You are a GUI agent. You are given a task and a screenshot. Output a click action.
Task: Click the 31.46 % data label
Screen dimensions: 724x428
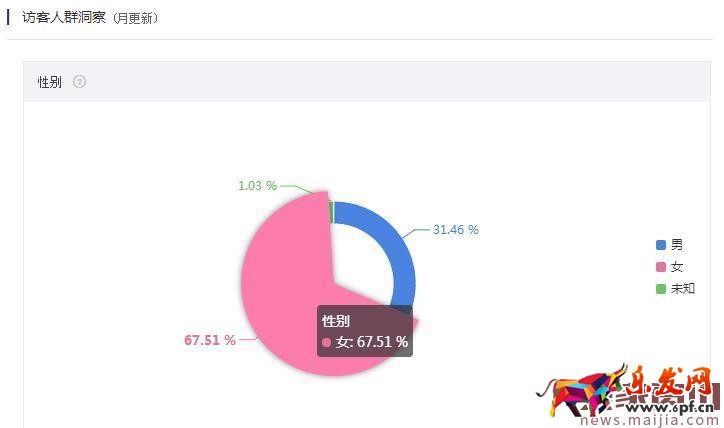click(x=455, y=230)
